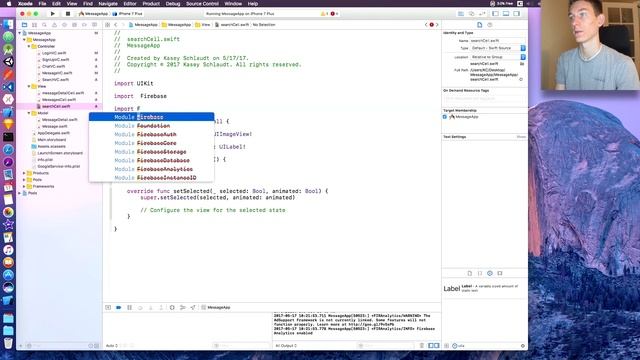The image size is (640, 360).
Task: Toggle MessageApp target membership checkbox
Action: (x=445, y=117)
